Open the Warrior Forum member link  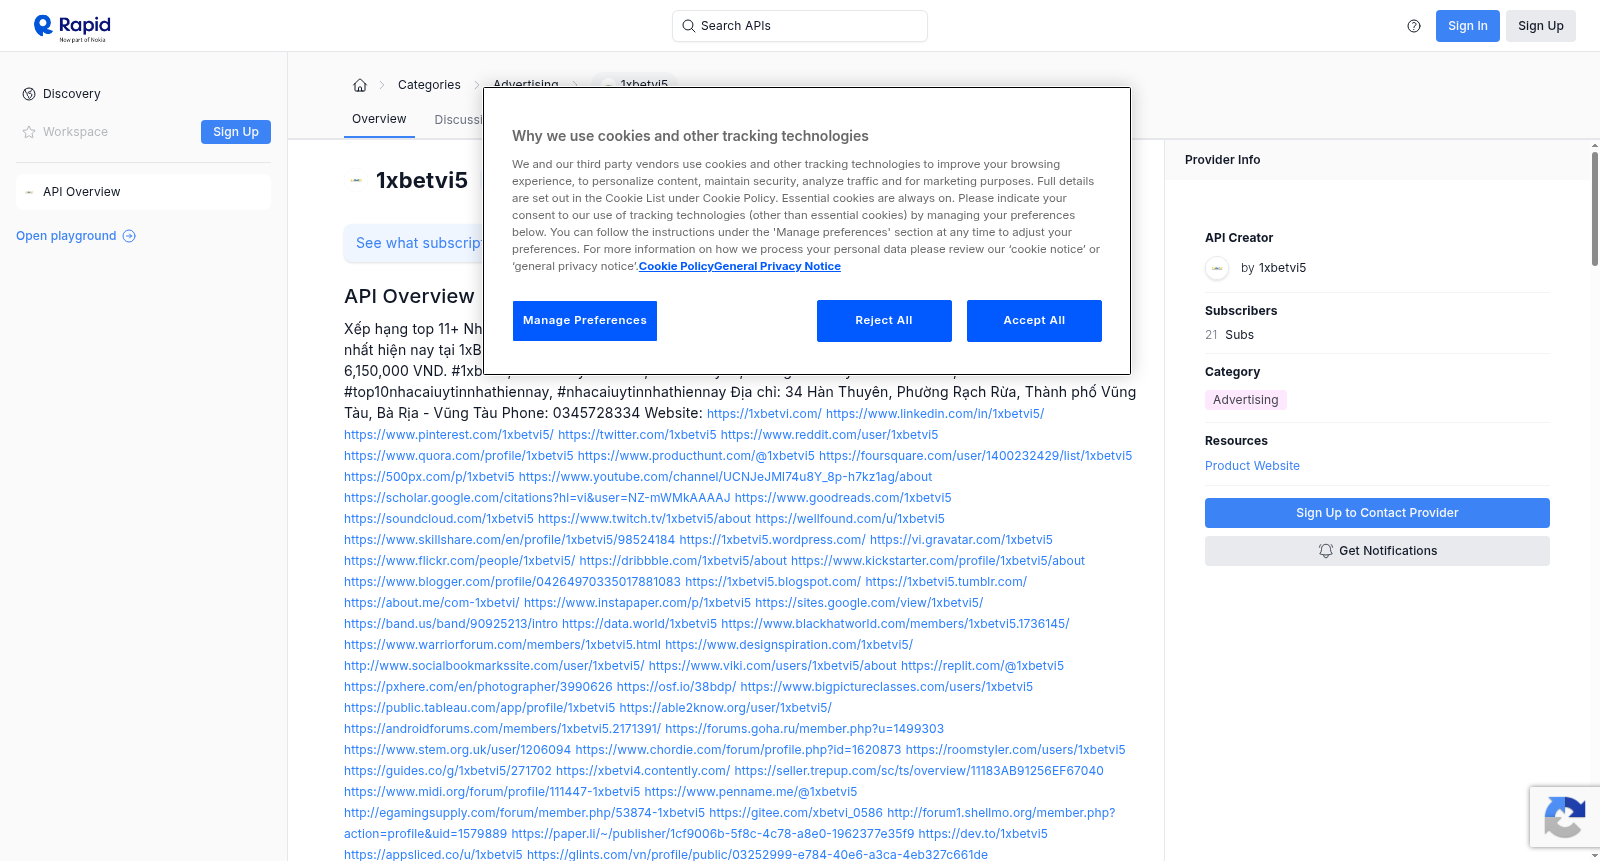point(502,645)
